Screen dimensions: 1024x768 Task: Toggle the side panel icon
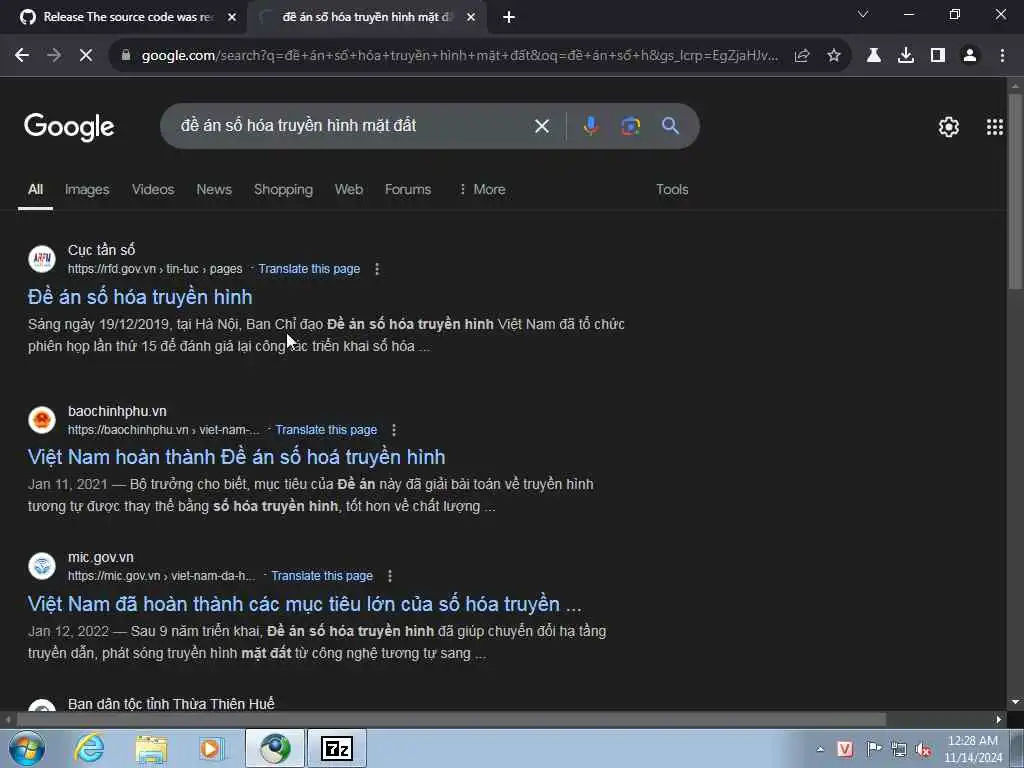point(938,56)
